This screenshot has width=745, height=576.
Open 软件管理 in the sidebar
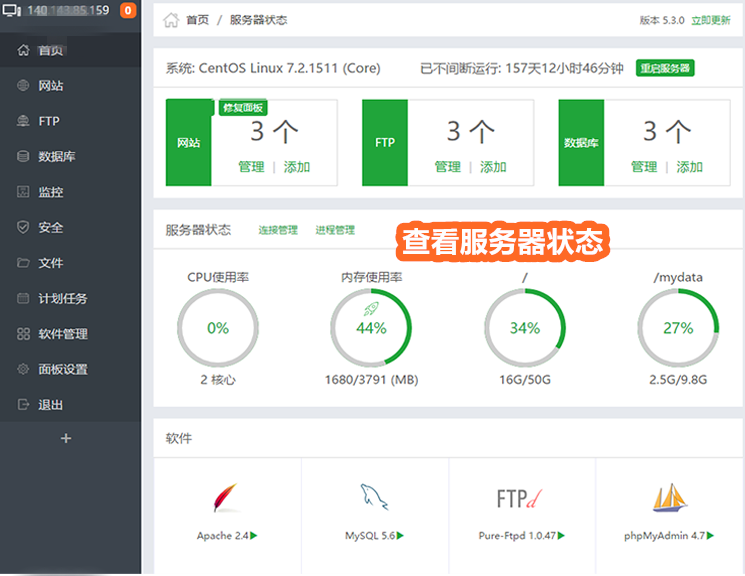[62, 334]
